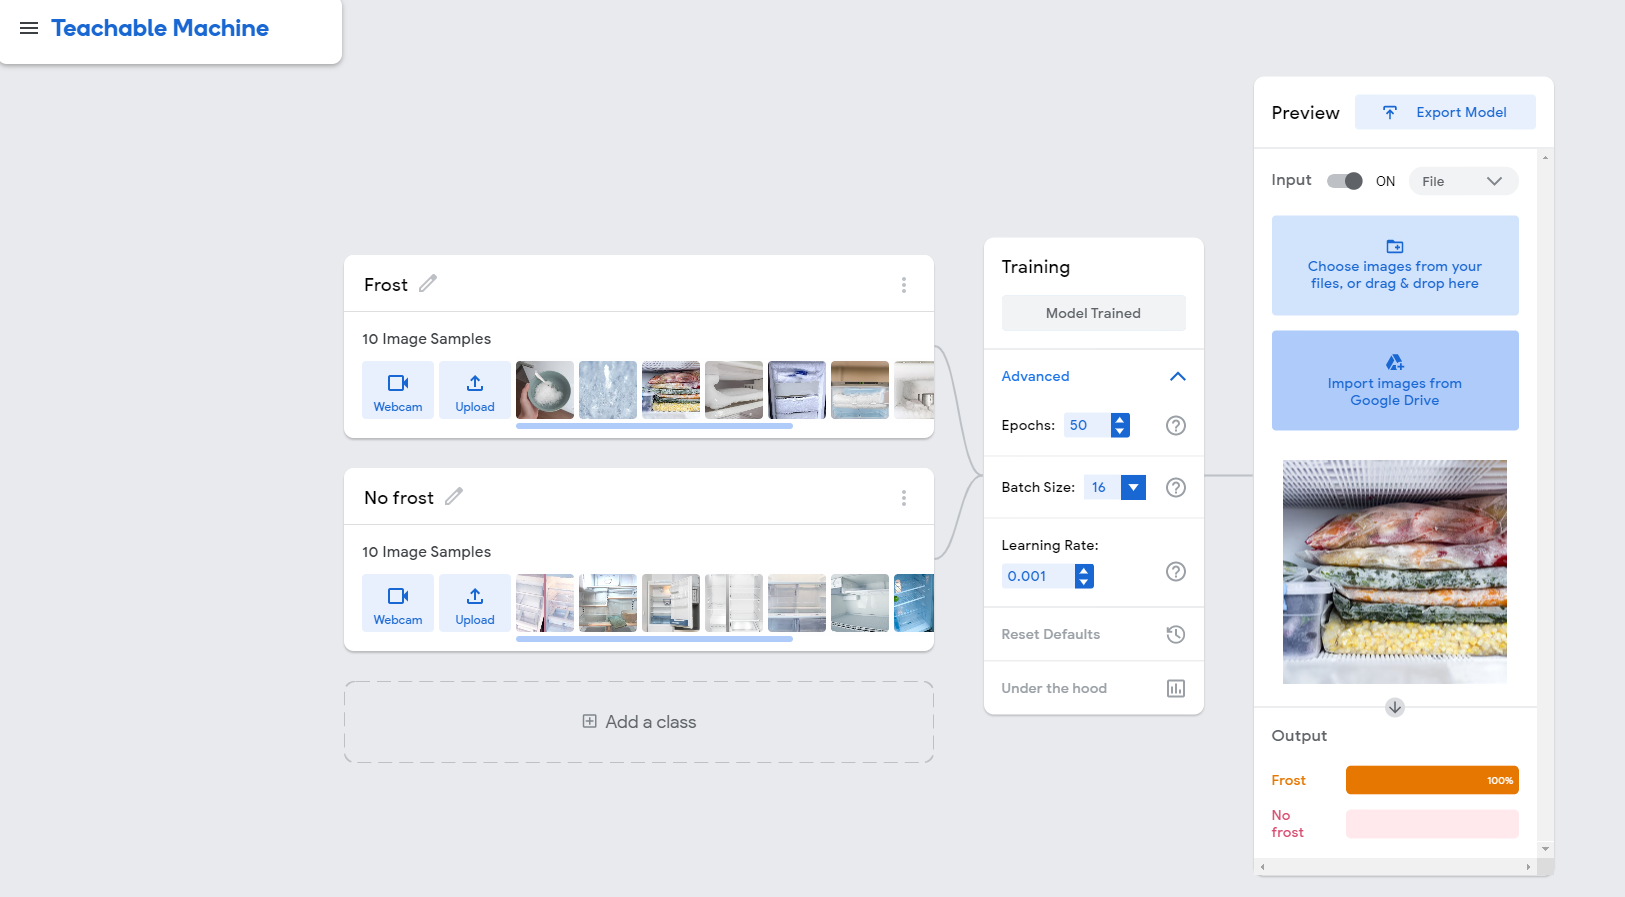
Task: Click the Epochs value field
Action: tap(1086, 425)
